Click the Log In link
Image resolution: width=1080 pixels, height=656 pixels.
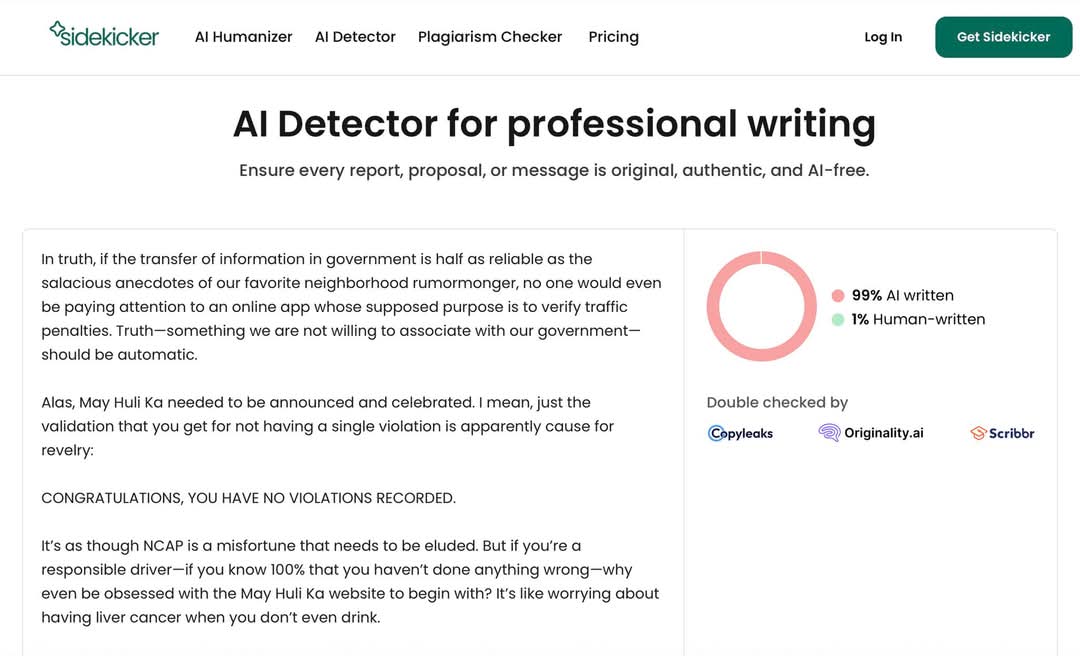click(883, 37)
